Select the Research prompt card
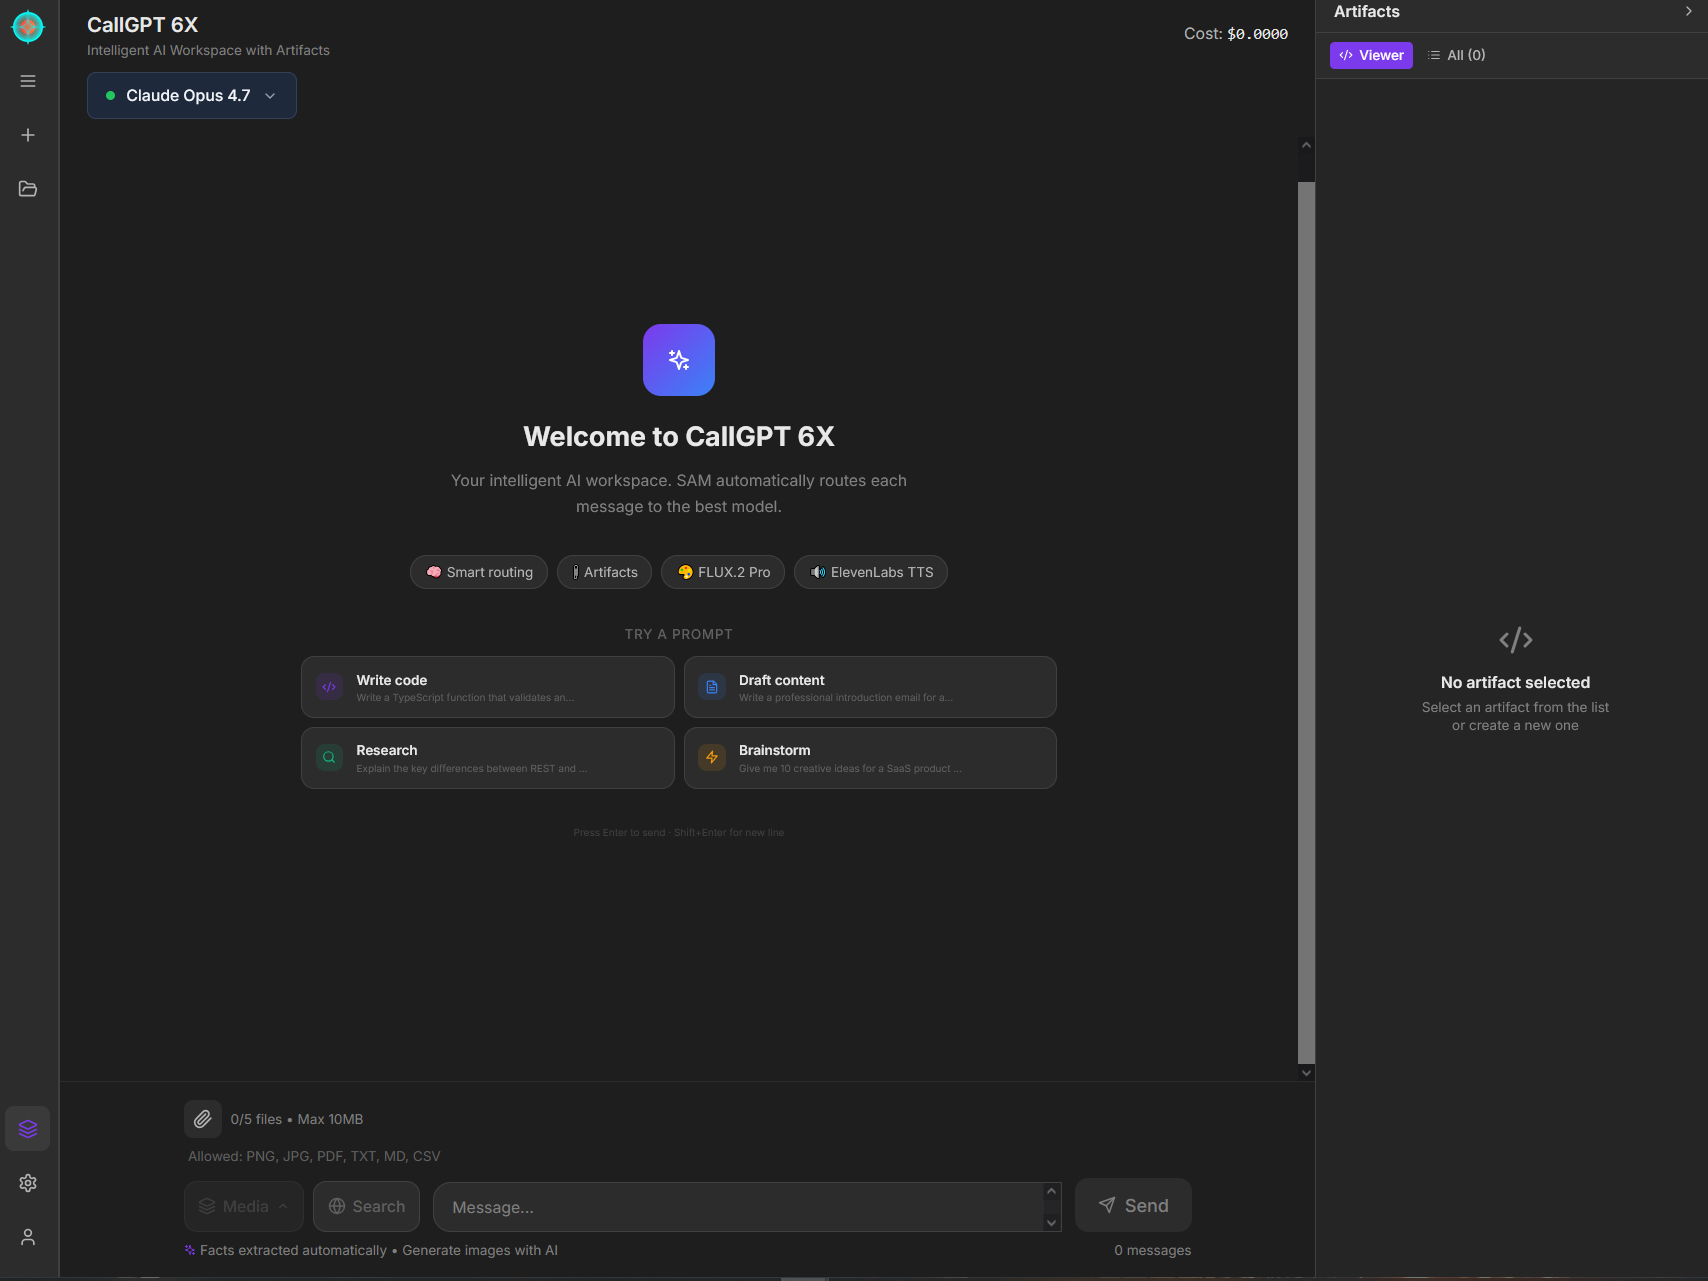 coord(488,758)
